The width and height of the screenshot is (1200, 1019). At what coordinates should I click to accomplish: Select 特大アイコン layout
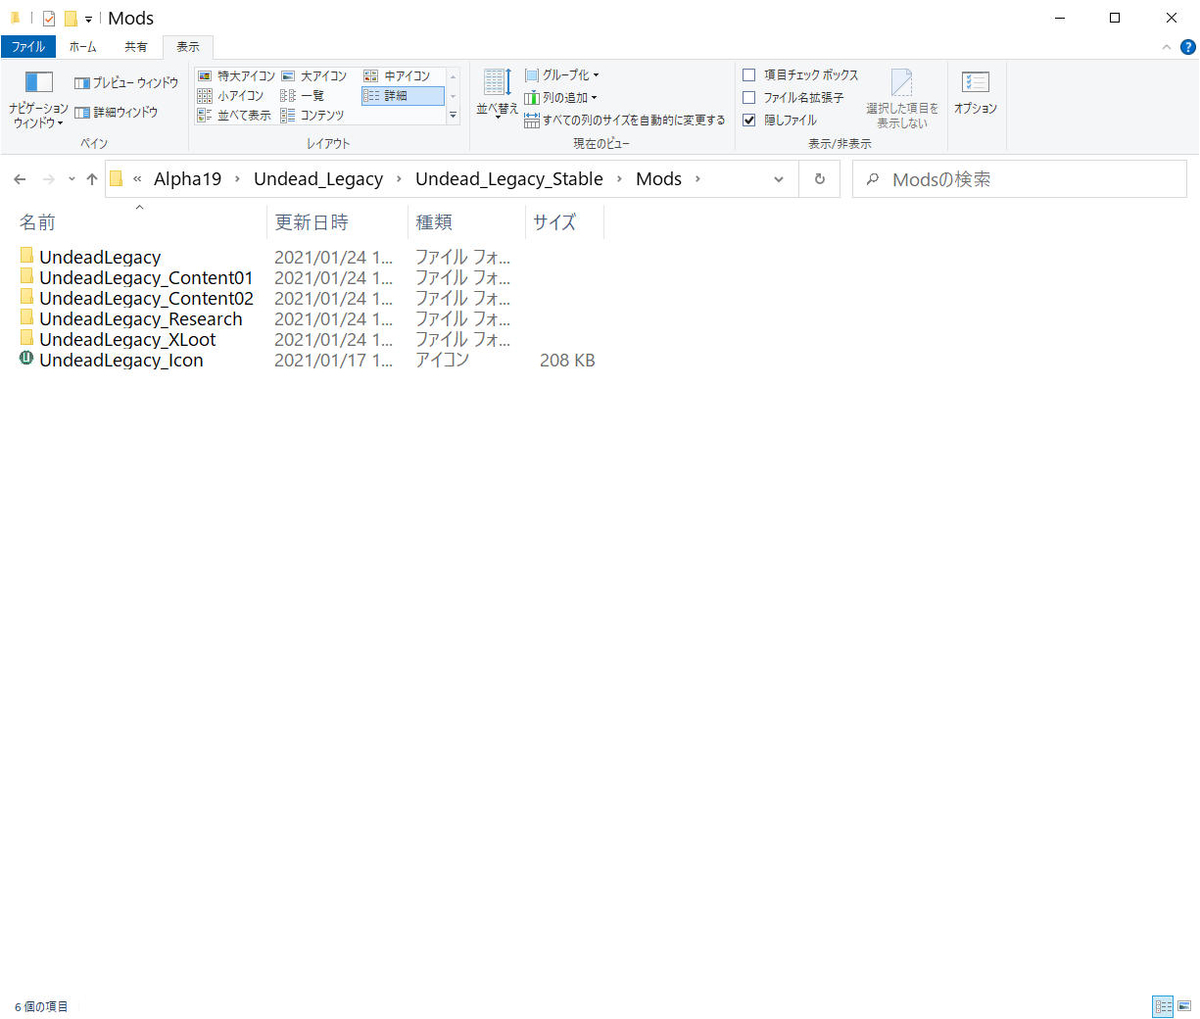[236, 76]
